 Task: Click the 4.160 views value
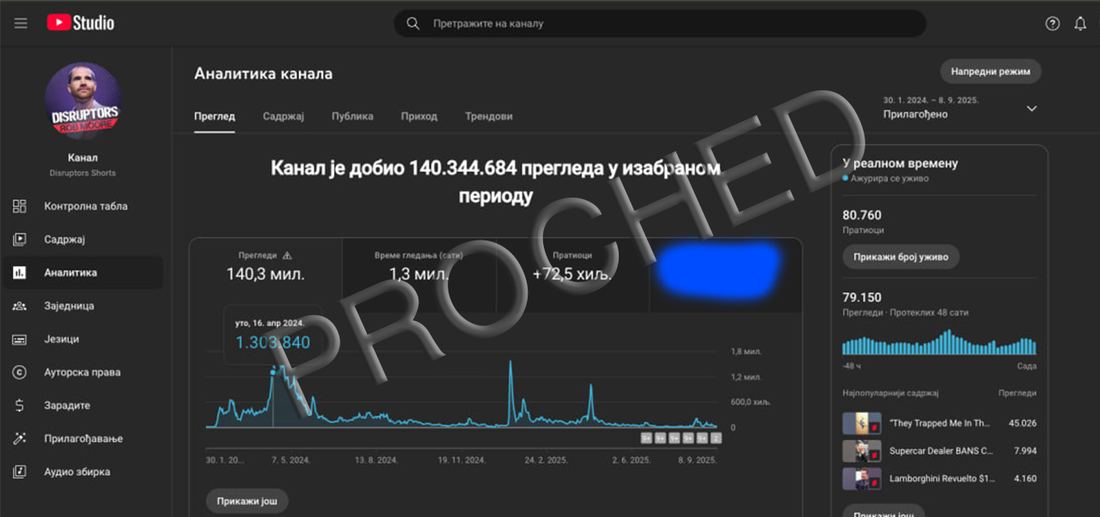(x=1025, y=478)
